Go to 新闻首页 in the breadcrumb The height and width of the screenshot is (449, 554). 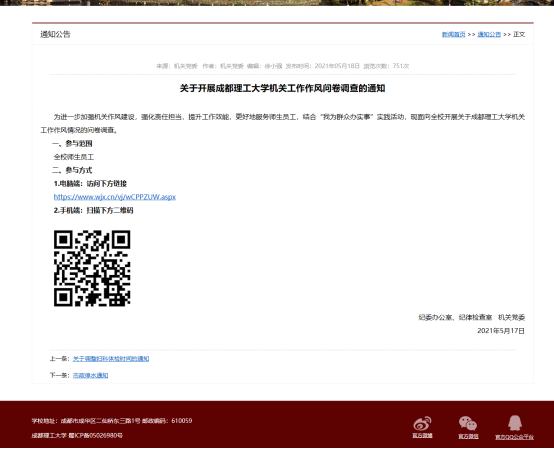[453, 34]
